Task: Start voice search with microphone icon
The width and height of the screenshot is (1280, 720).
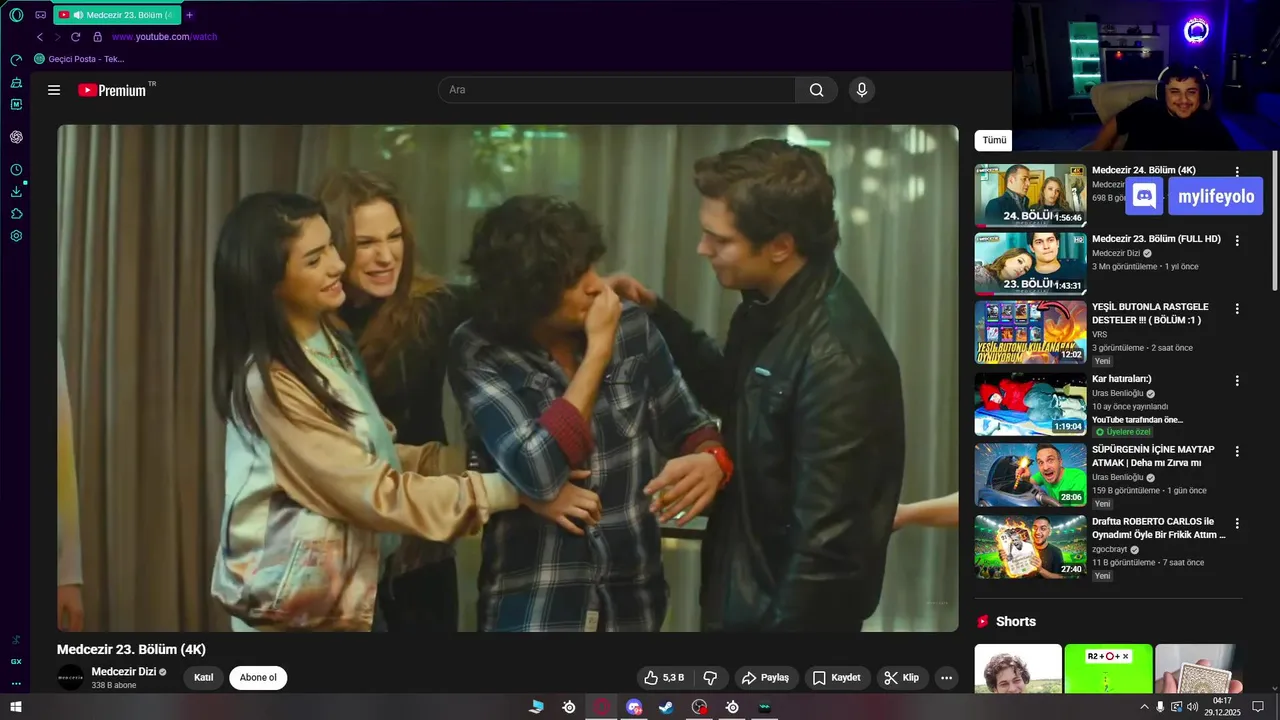Action: pos(862,90)
